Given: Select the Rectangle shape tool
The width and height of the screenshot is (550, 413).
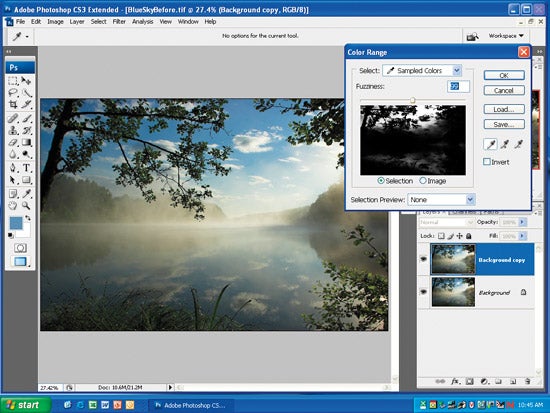Looking at the screenshot, I should tap(26, 180).
